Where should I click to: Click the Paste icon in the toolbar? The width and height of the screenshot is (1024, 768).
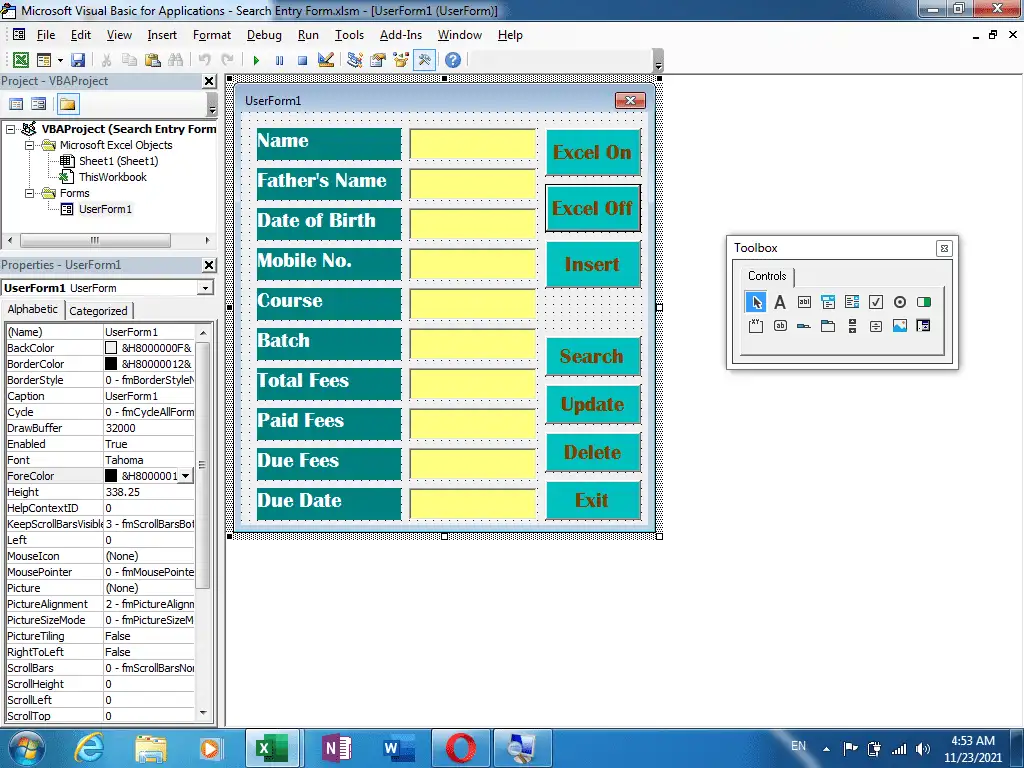[153, 60]
